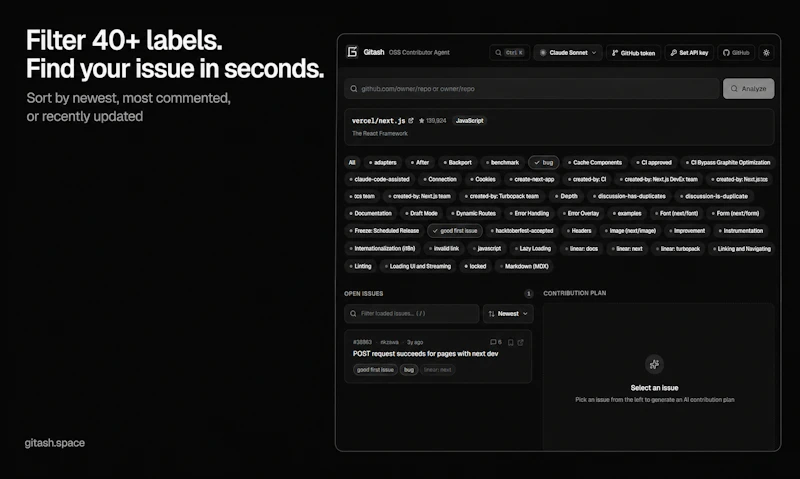This screenshot has height=479, width=800.
Task: Select the Image (next/image) label chip
Action: click(630, 231)
